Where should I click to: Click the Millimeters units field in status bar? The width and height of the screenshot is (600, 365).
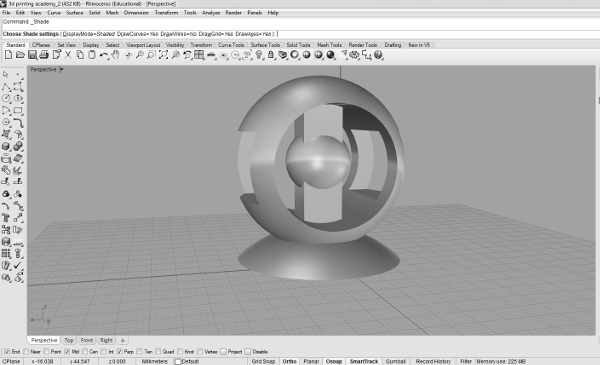(155, 361)
